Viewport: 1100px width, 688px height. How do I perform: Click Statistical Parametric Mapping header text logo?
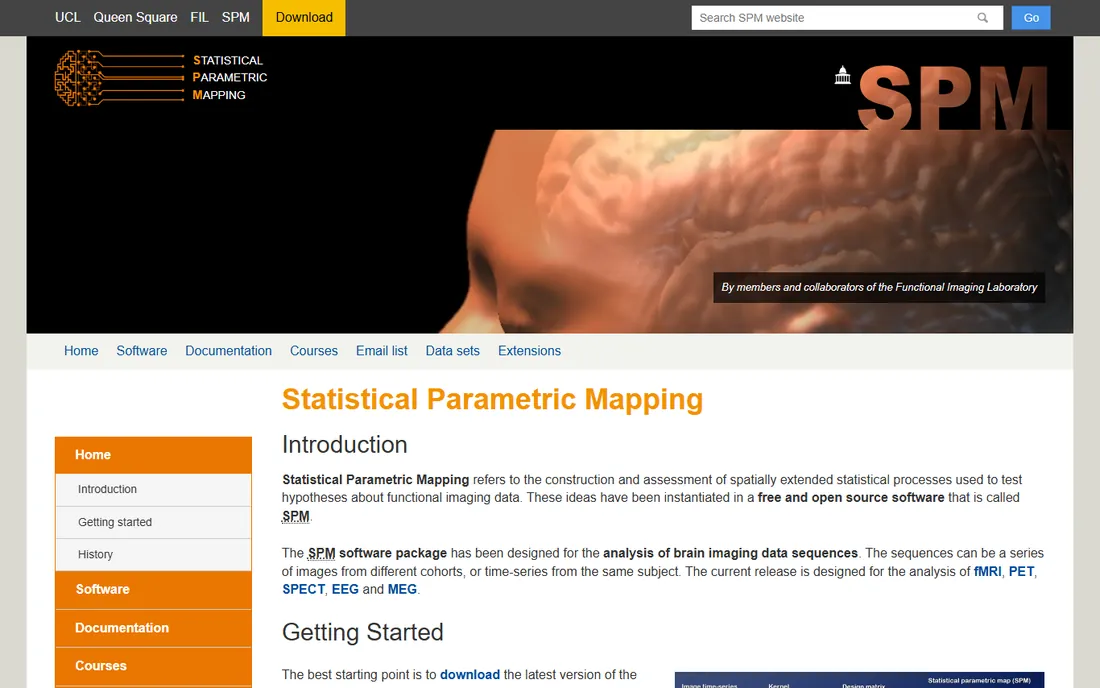229,77
